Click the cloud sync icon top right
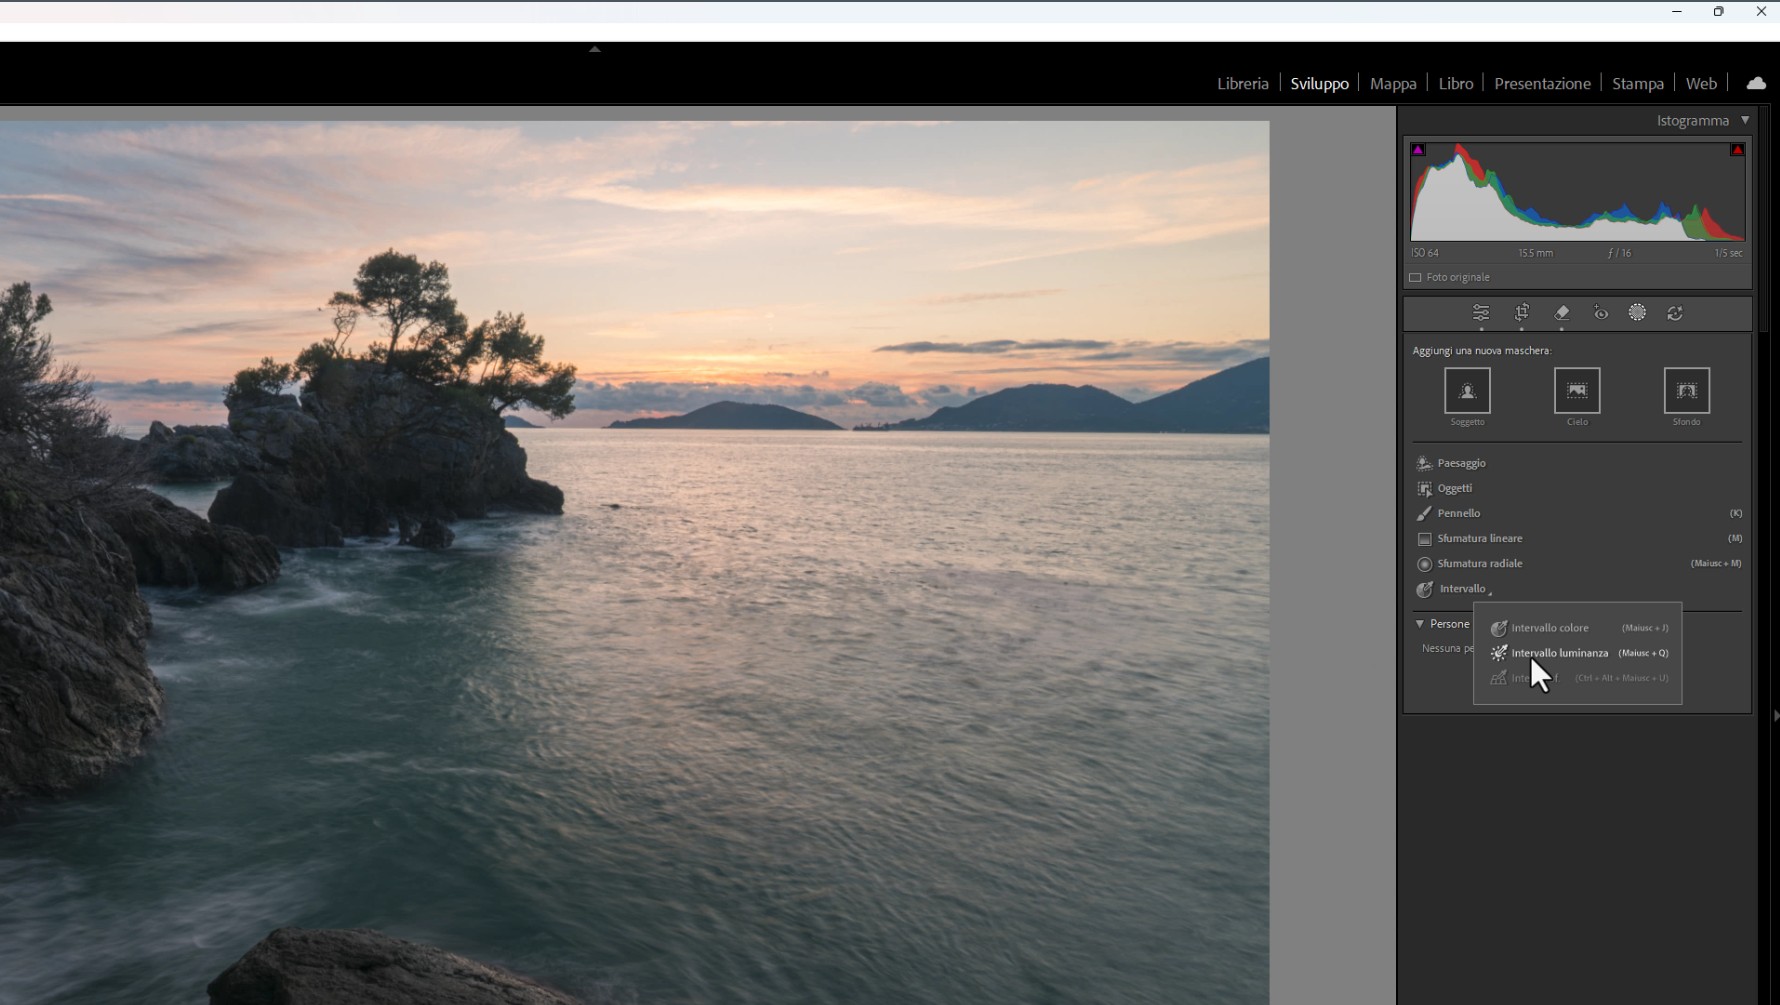 click(1756, 83)
